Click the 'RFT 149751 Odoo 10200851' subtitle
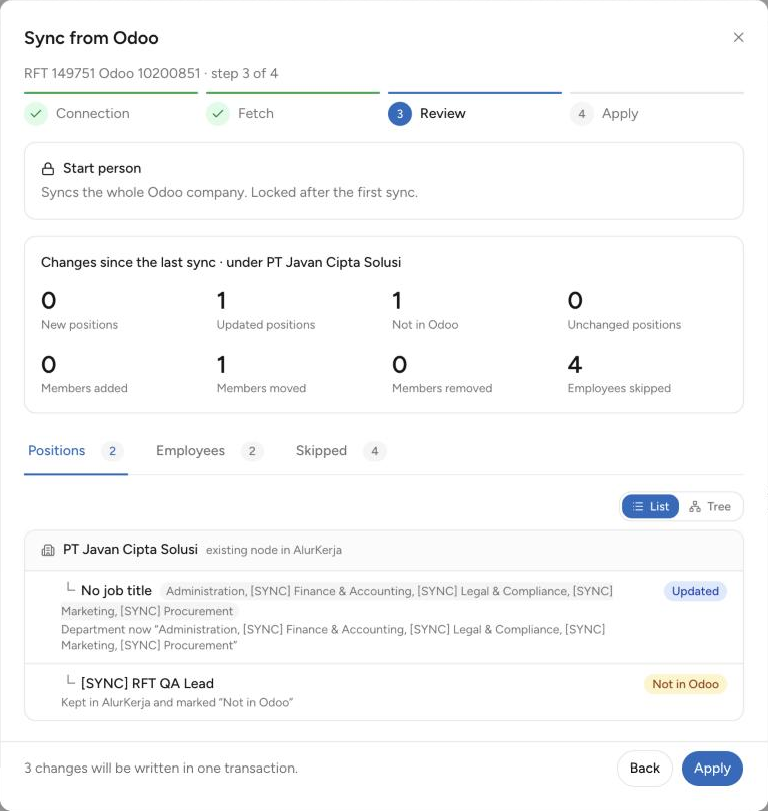Viewport: 768px width, 811px height. click(x=112, y=73)
